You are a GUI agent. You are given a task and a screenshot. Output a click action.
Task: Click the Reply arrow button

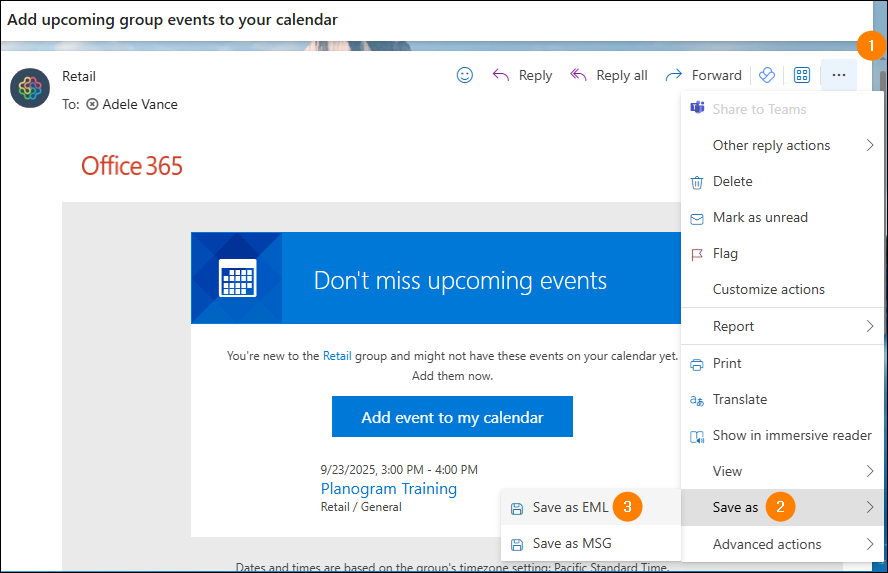[522, 75]
